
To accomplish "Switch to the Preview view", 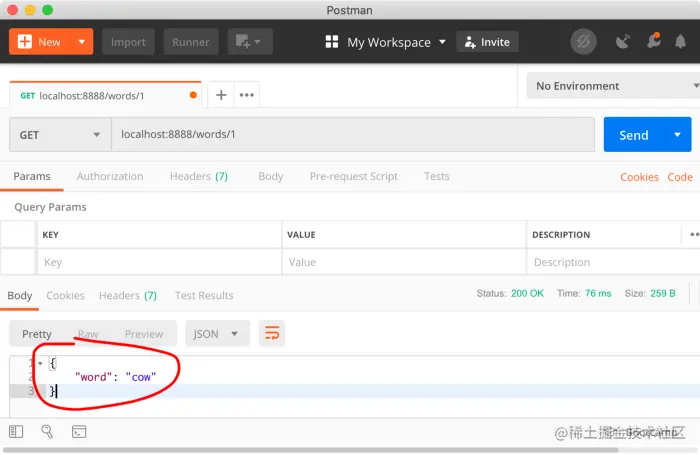I will pos(144,334).
